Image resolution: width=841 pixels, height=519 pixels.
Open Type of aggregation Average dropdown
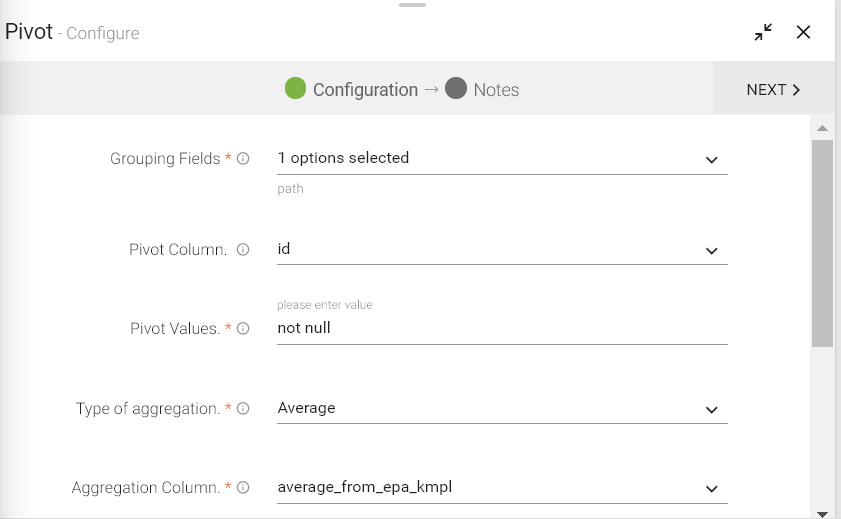point(711,409)
